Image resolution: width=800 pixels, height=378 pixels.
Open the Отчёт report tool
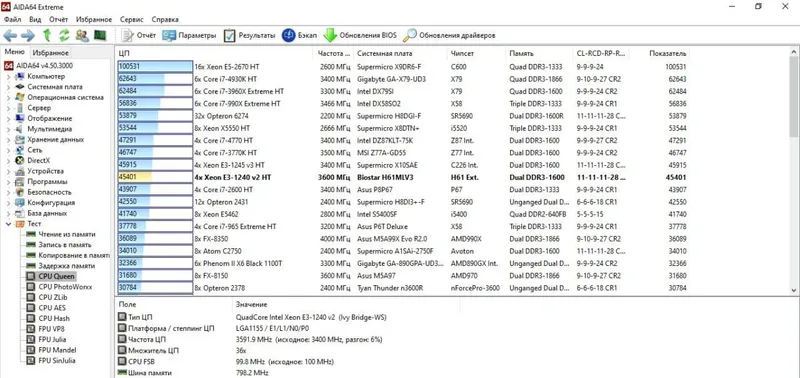tap(139, 35)
